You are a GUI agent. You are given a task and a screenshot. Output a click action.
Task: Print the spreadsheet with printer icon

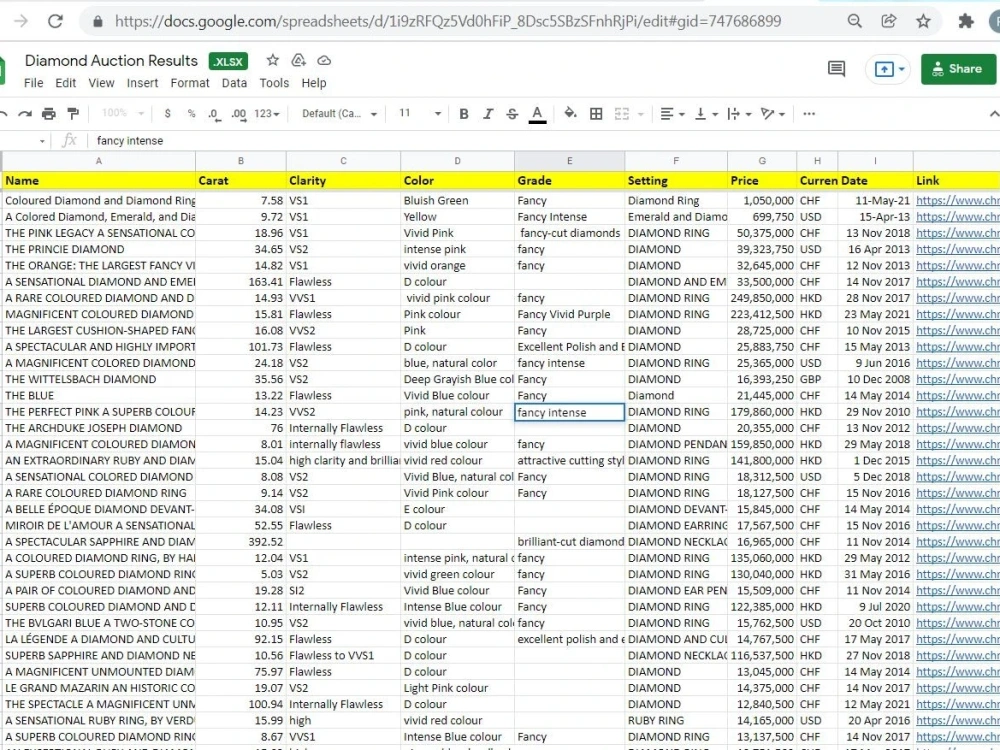pos(48,114)
